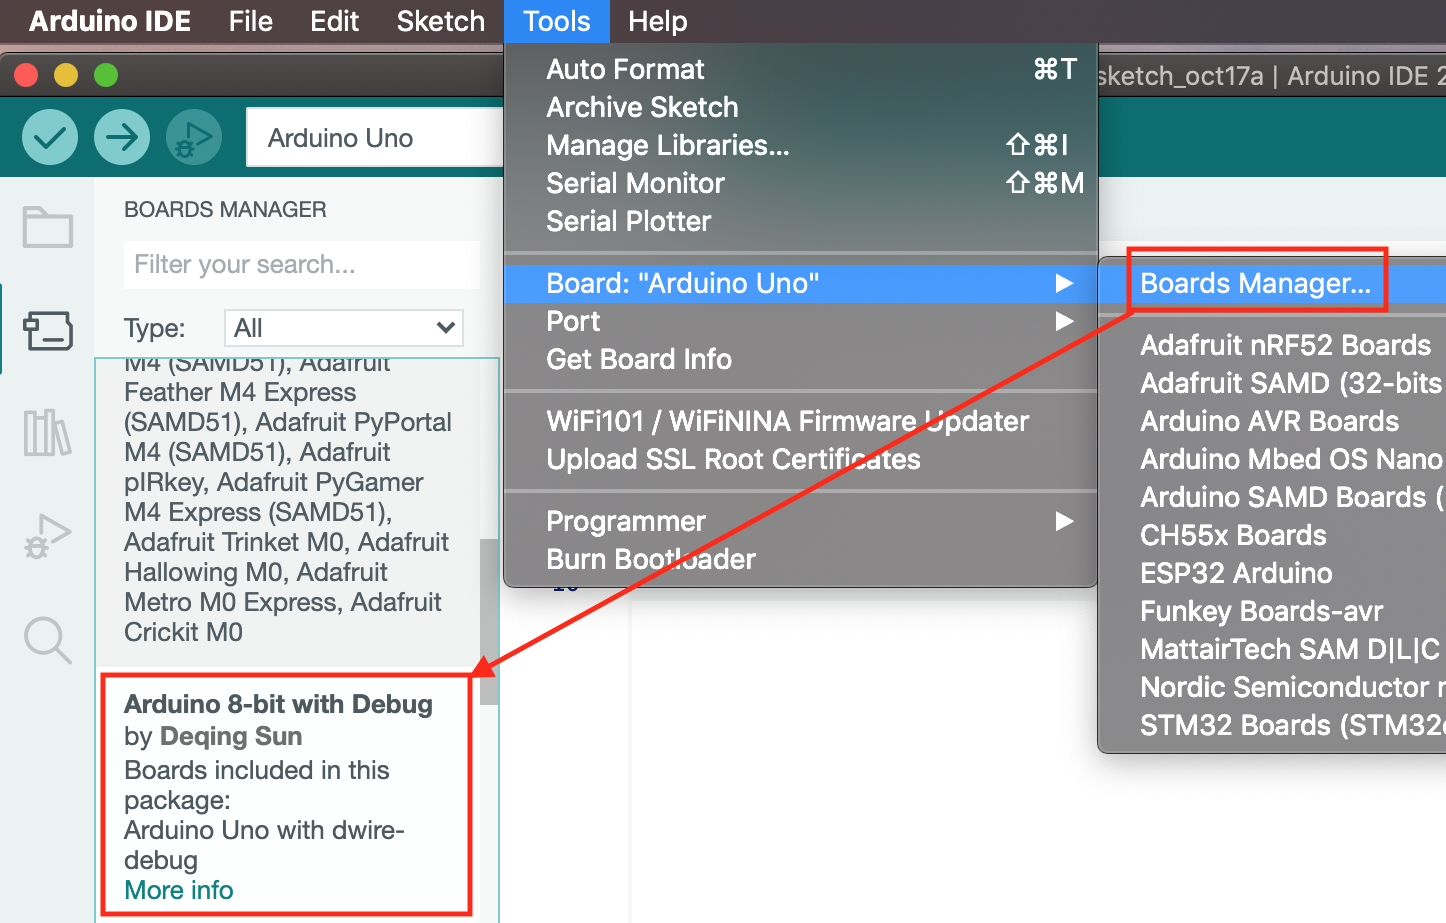The width and height of the screenshot is (1446, 923).
Task: Select Archive Sketch menu item
Action: tap(801, 107)
